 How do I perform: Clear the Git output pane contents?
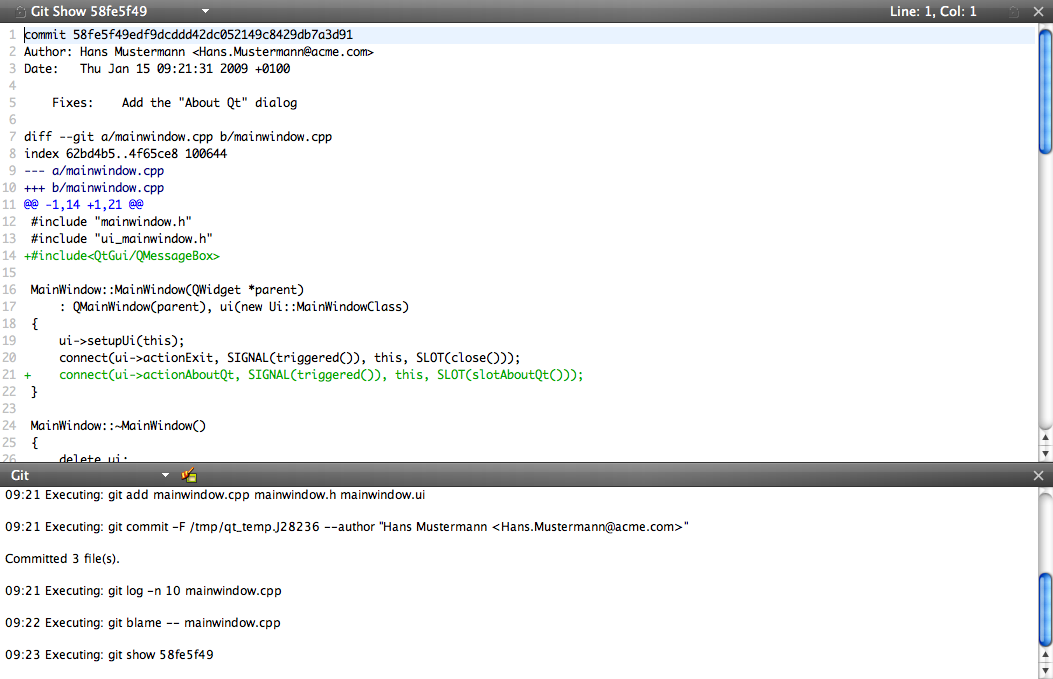click(x=189, y=476)
